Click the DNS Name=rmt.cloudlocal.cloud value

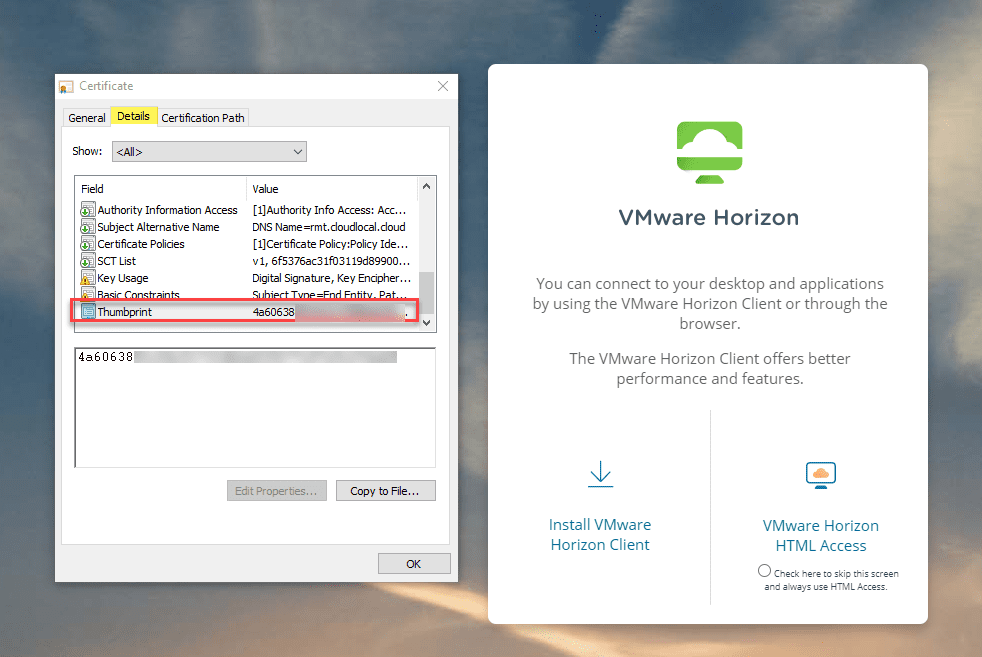pos(328,227)
